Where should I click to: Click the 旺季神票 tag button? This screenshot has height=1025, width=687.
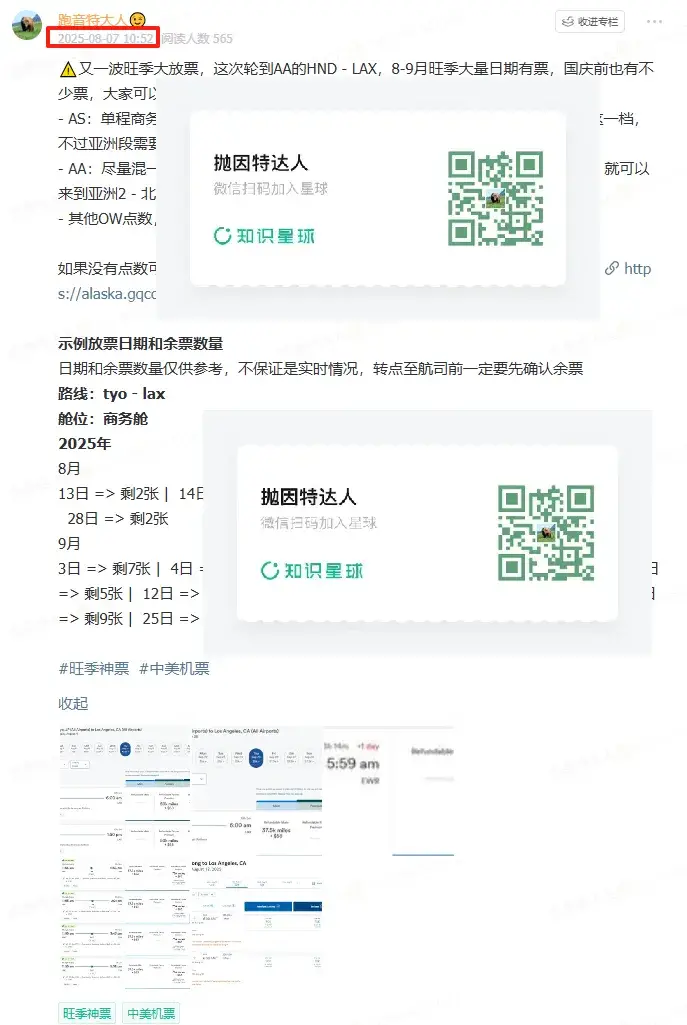(87, 1013)
